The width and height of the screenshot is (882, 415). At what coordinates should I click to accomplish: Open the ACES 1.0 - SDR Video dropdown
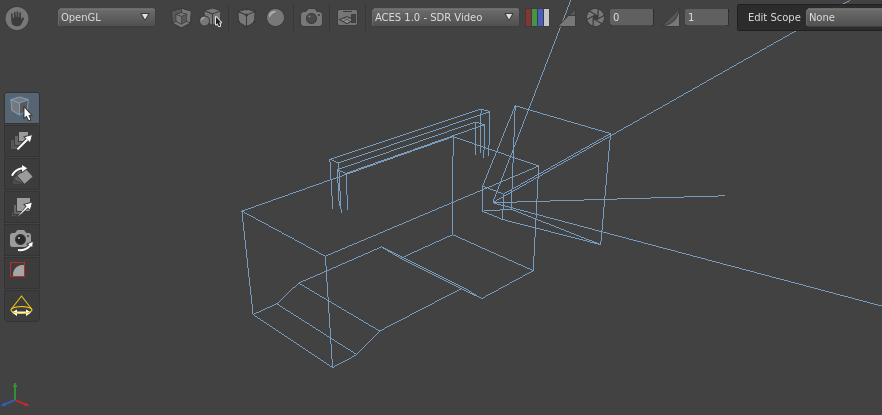click(445, 17)
